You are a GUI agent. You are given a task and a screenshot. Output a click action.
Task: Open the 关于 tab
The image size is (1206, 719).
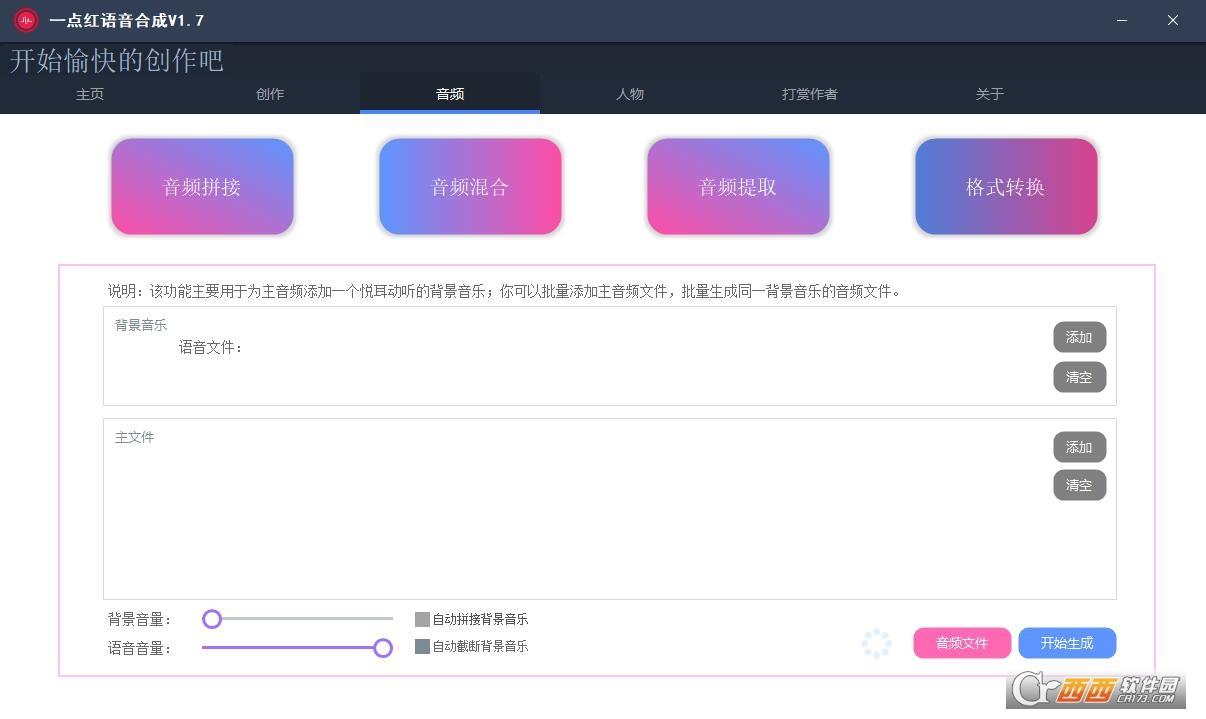990,94
